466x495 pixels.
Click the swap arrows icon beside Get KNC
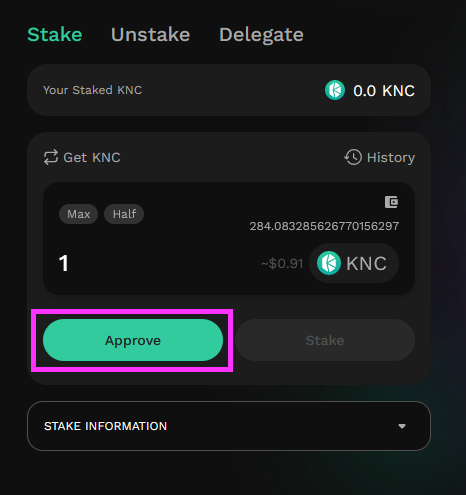pos(51,157)
